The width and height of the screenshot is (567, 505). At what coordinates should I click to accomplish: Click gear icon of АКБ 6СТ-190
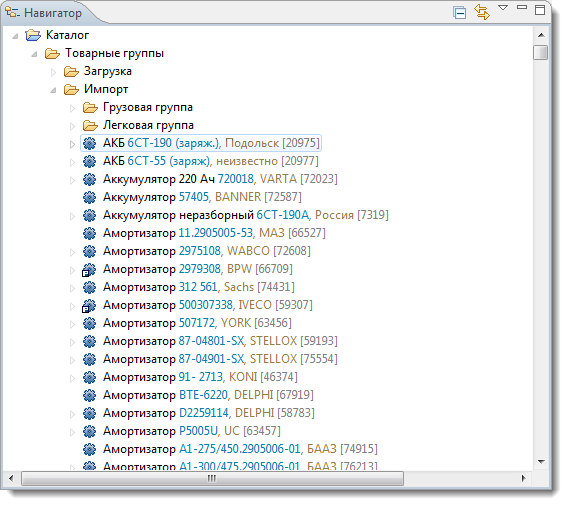pyautogui.click(x=89, y=144)
